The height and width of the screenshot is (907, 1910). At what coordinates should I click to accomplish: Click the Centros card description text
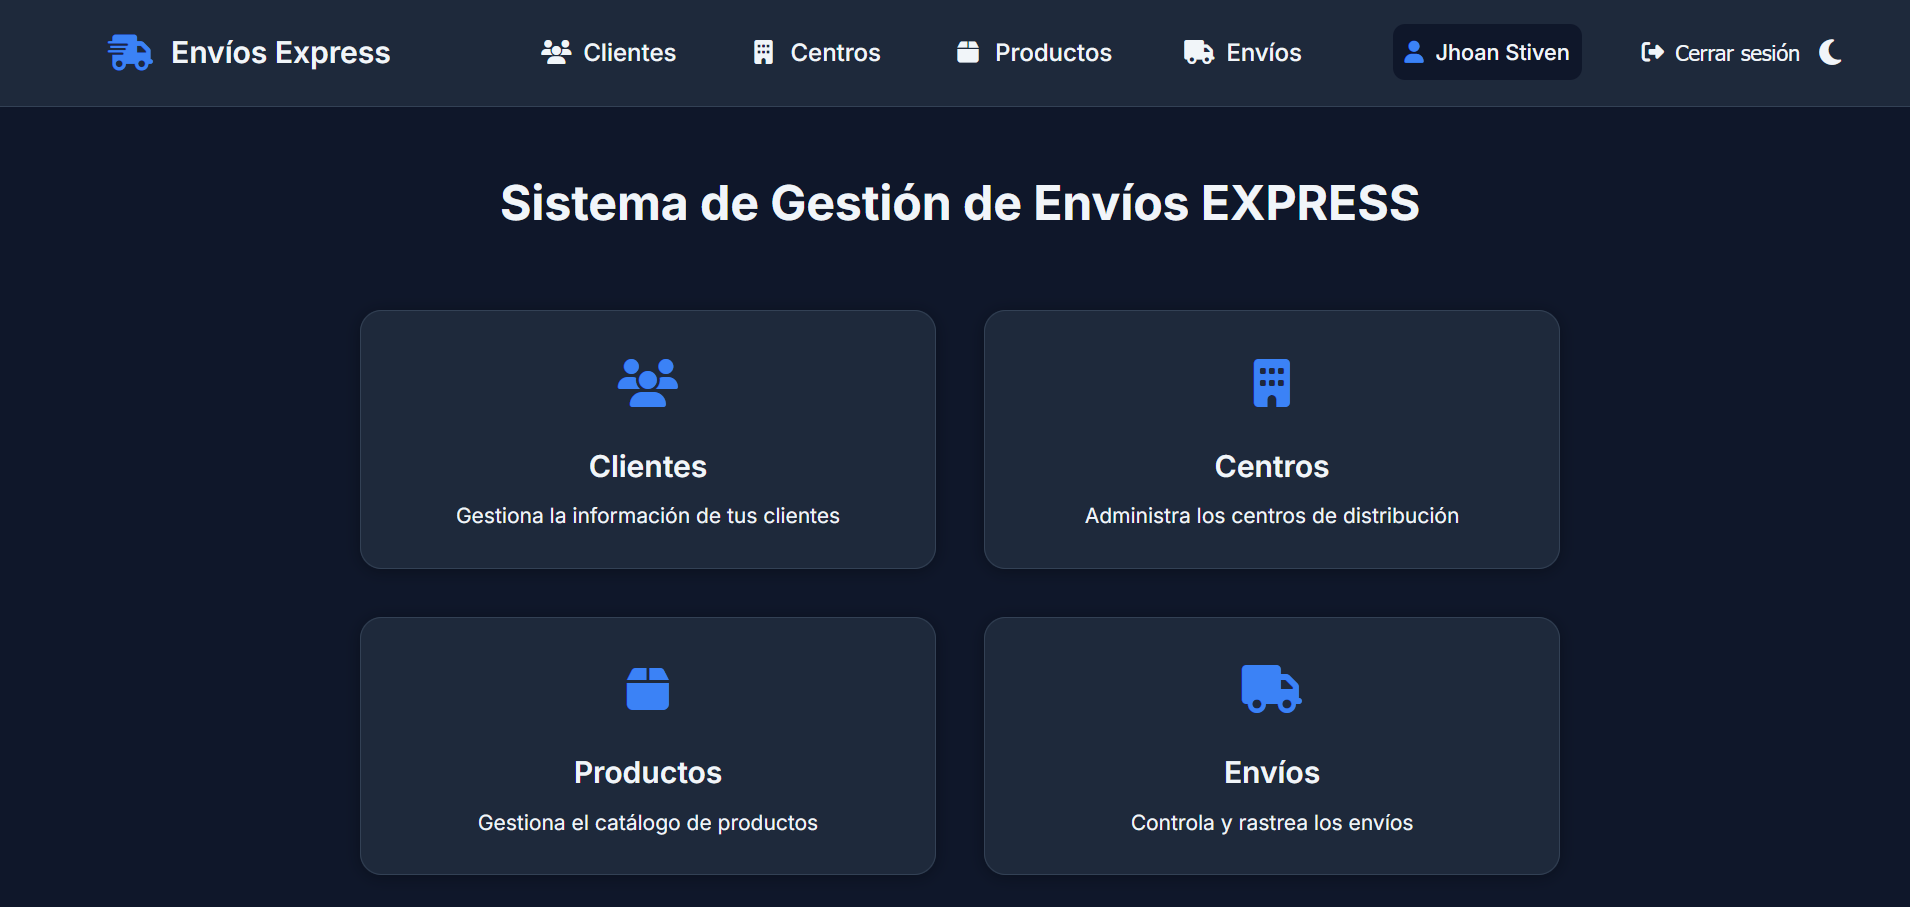(1271, 516)
